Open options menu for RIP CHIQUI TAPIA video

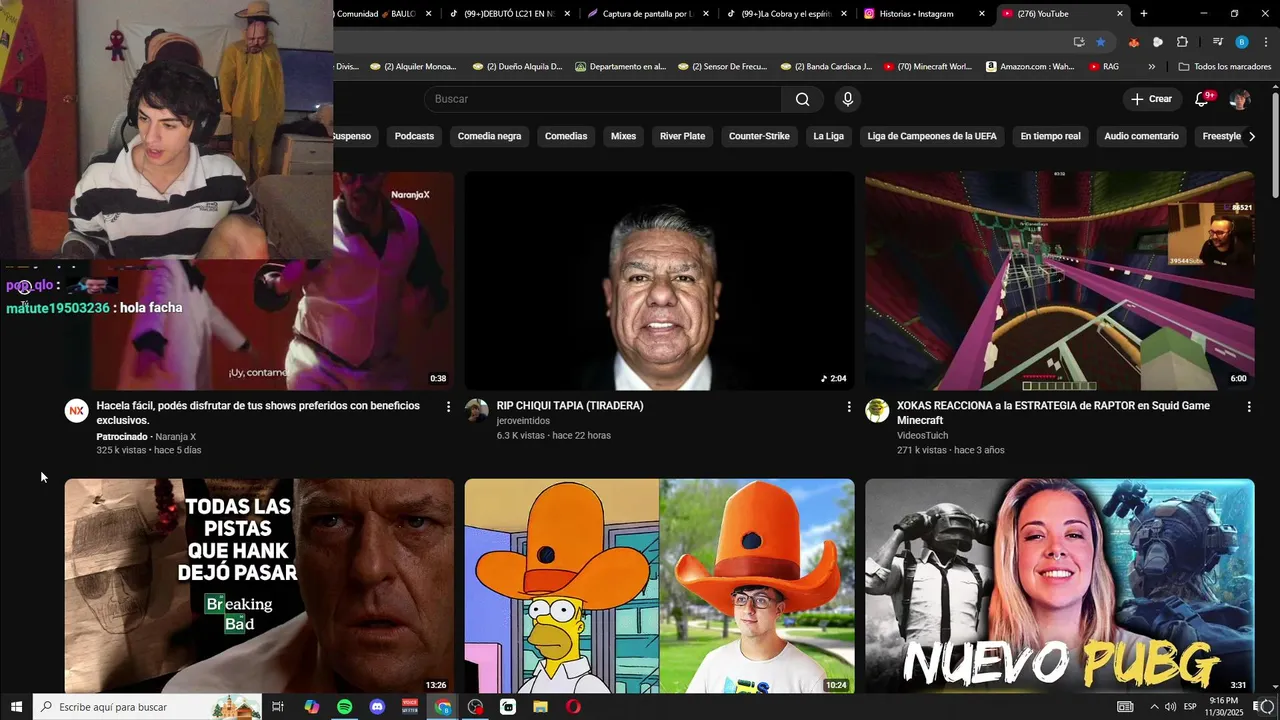pyautogui.click(x=849, y=407)
